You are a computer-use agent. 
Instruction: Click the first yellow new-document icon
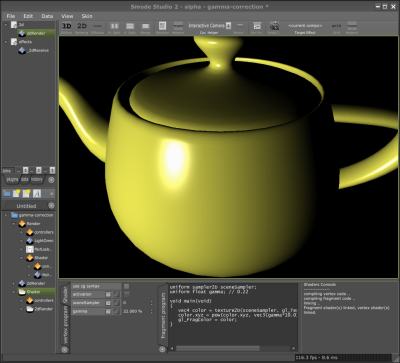tap(16, 193)
